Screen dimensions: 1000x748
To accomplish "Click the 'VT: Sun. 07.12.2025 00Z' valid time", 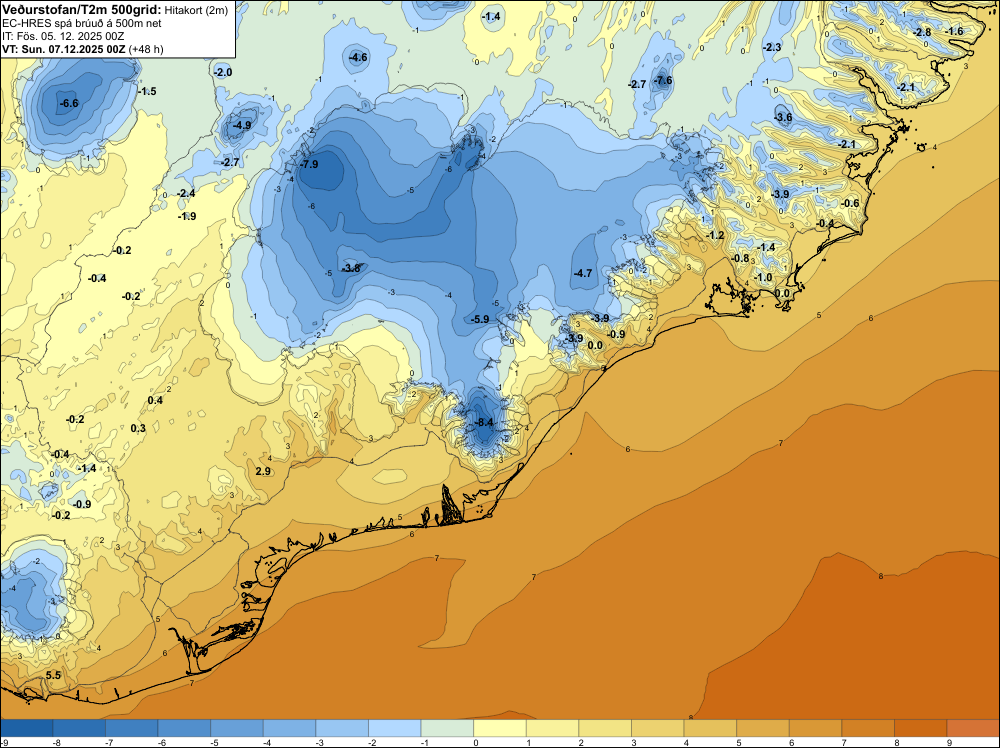I will tap(64, 49).
